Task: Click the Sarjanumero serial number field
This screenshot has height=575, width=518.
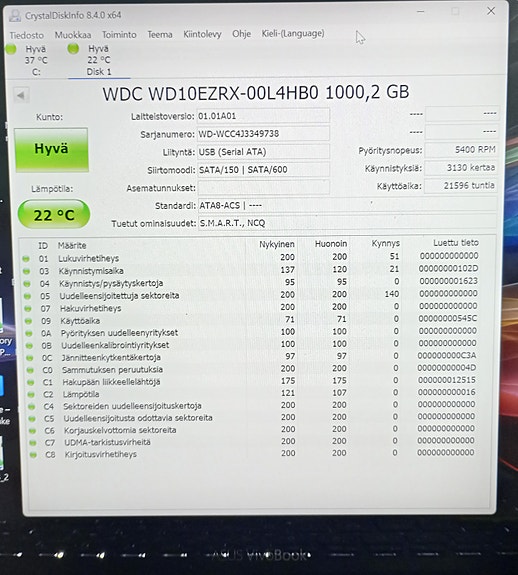Action: coord(263,133)
